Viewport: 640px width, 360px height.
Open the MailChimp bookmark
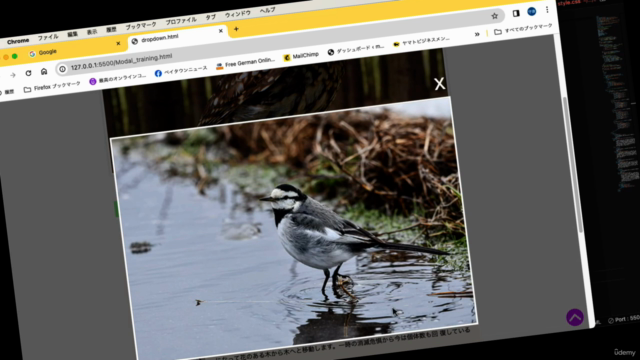pos(301,56)
